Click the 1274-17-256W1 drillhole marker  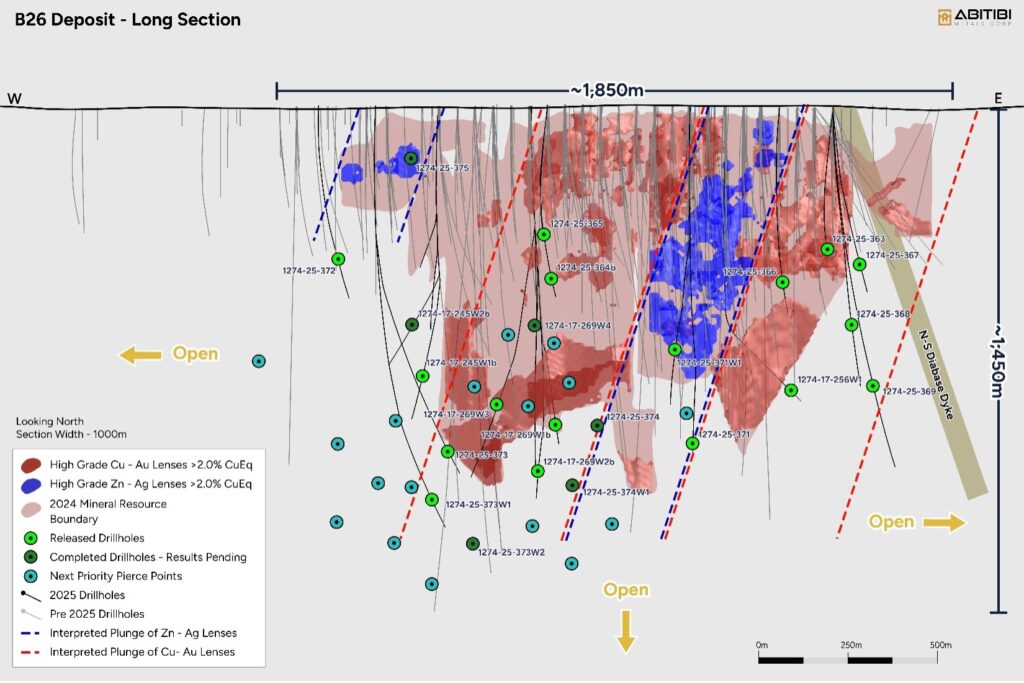791,391
